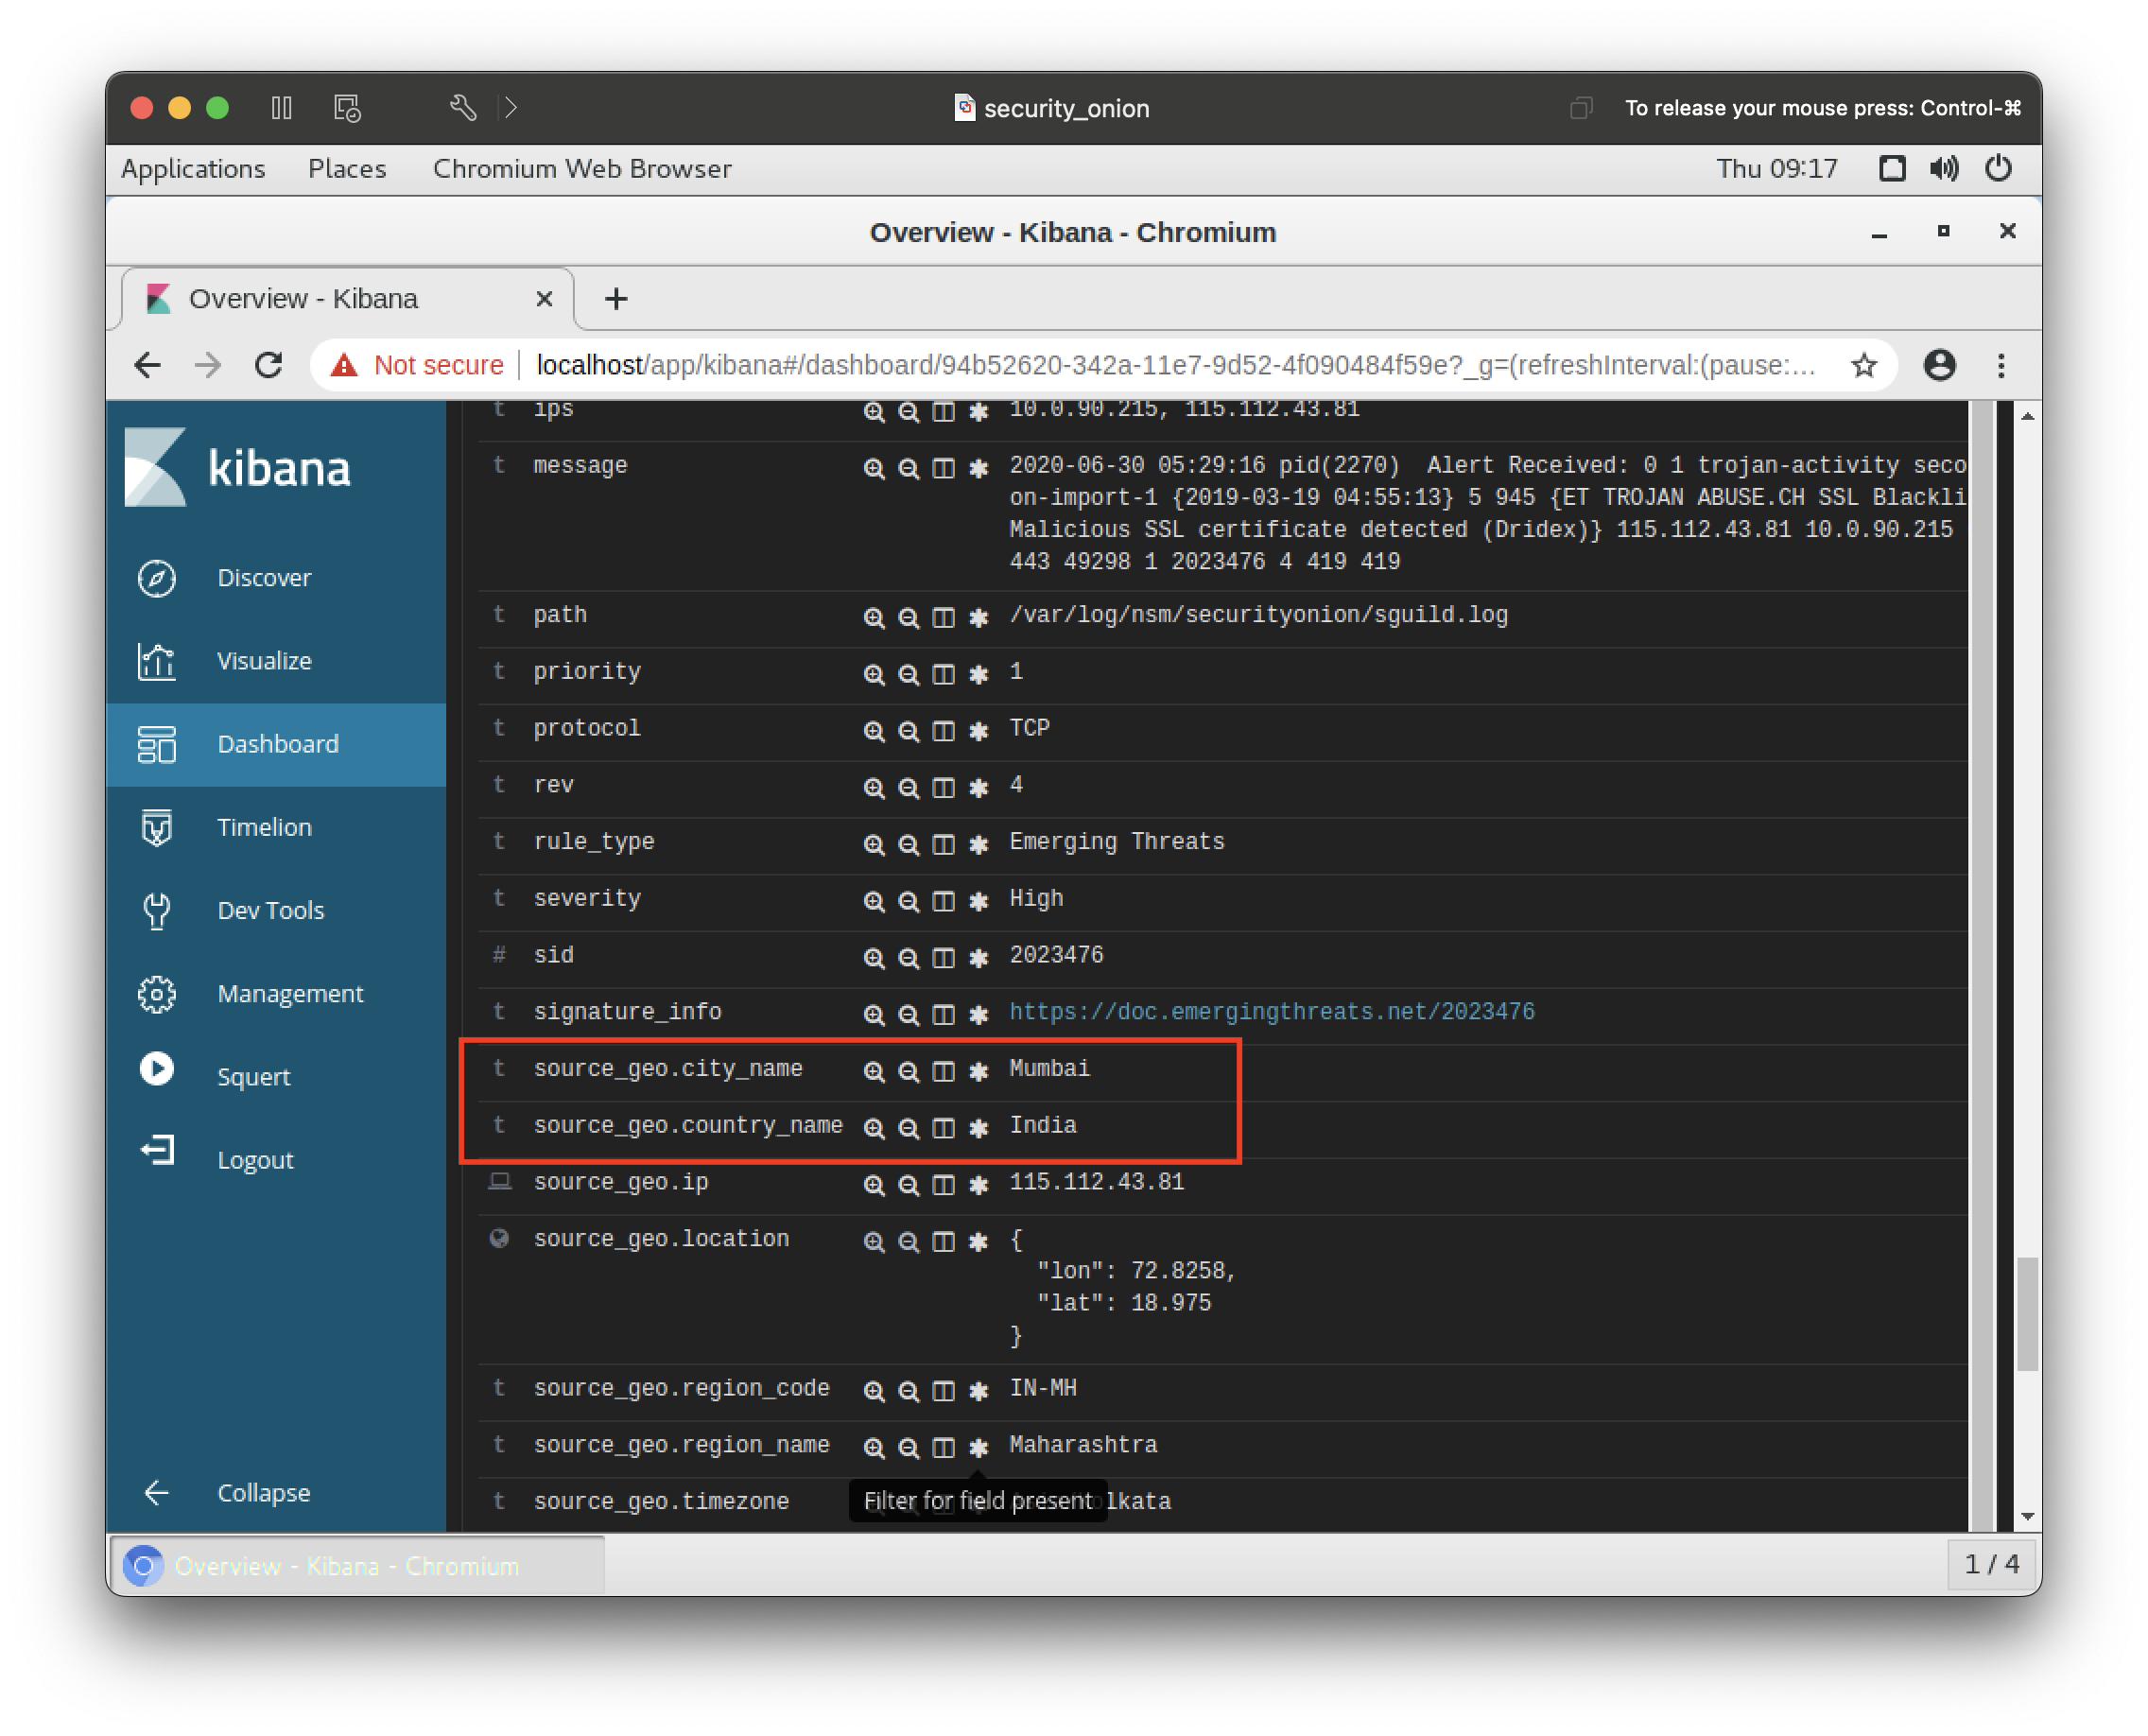2148x1736 pixels.
Task: Toggle source_geo.ip column in table
Action: point(943,1186)
